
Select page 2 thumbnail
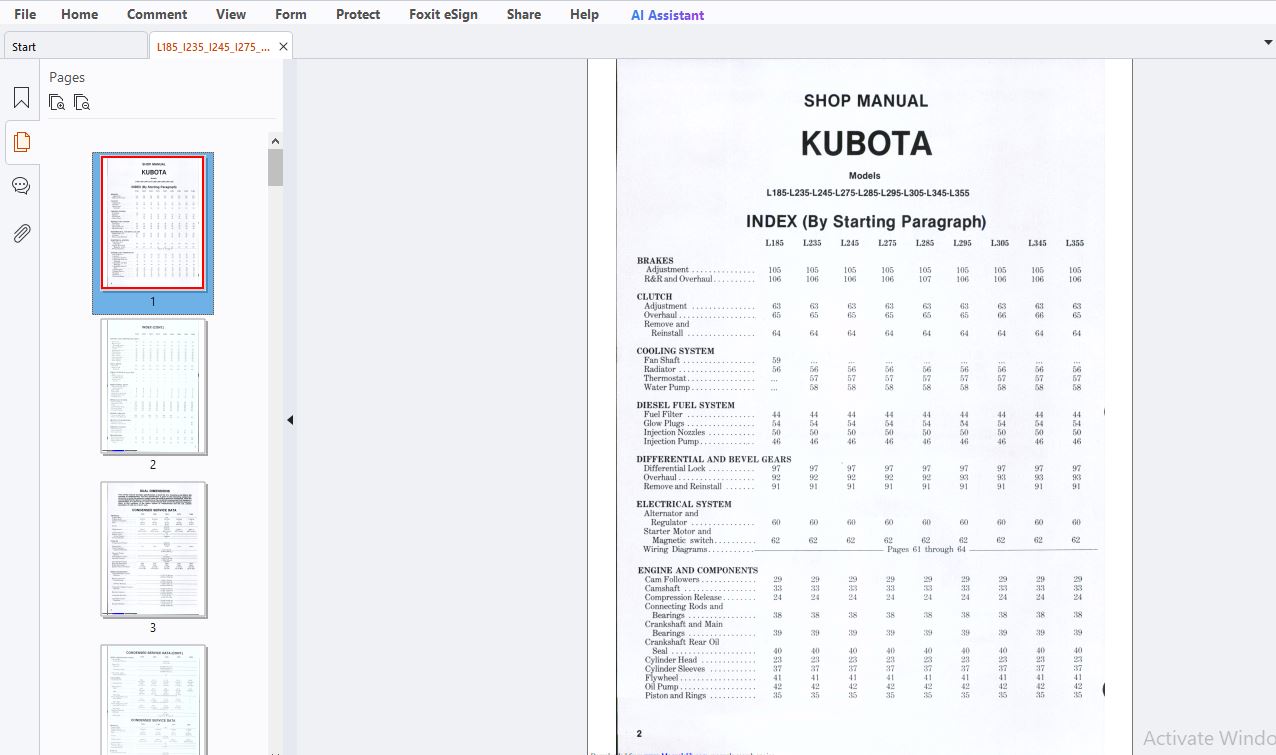pyautogui.click(x=153, y=386)
